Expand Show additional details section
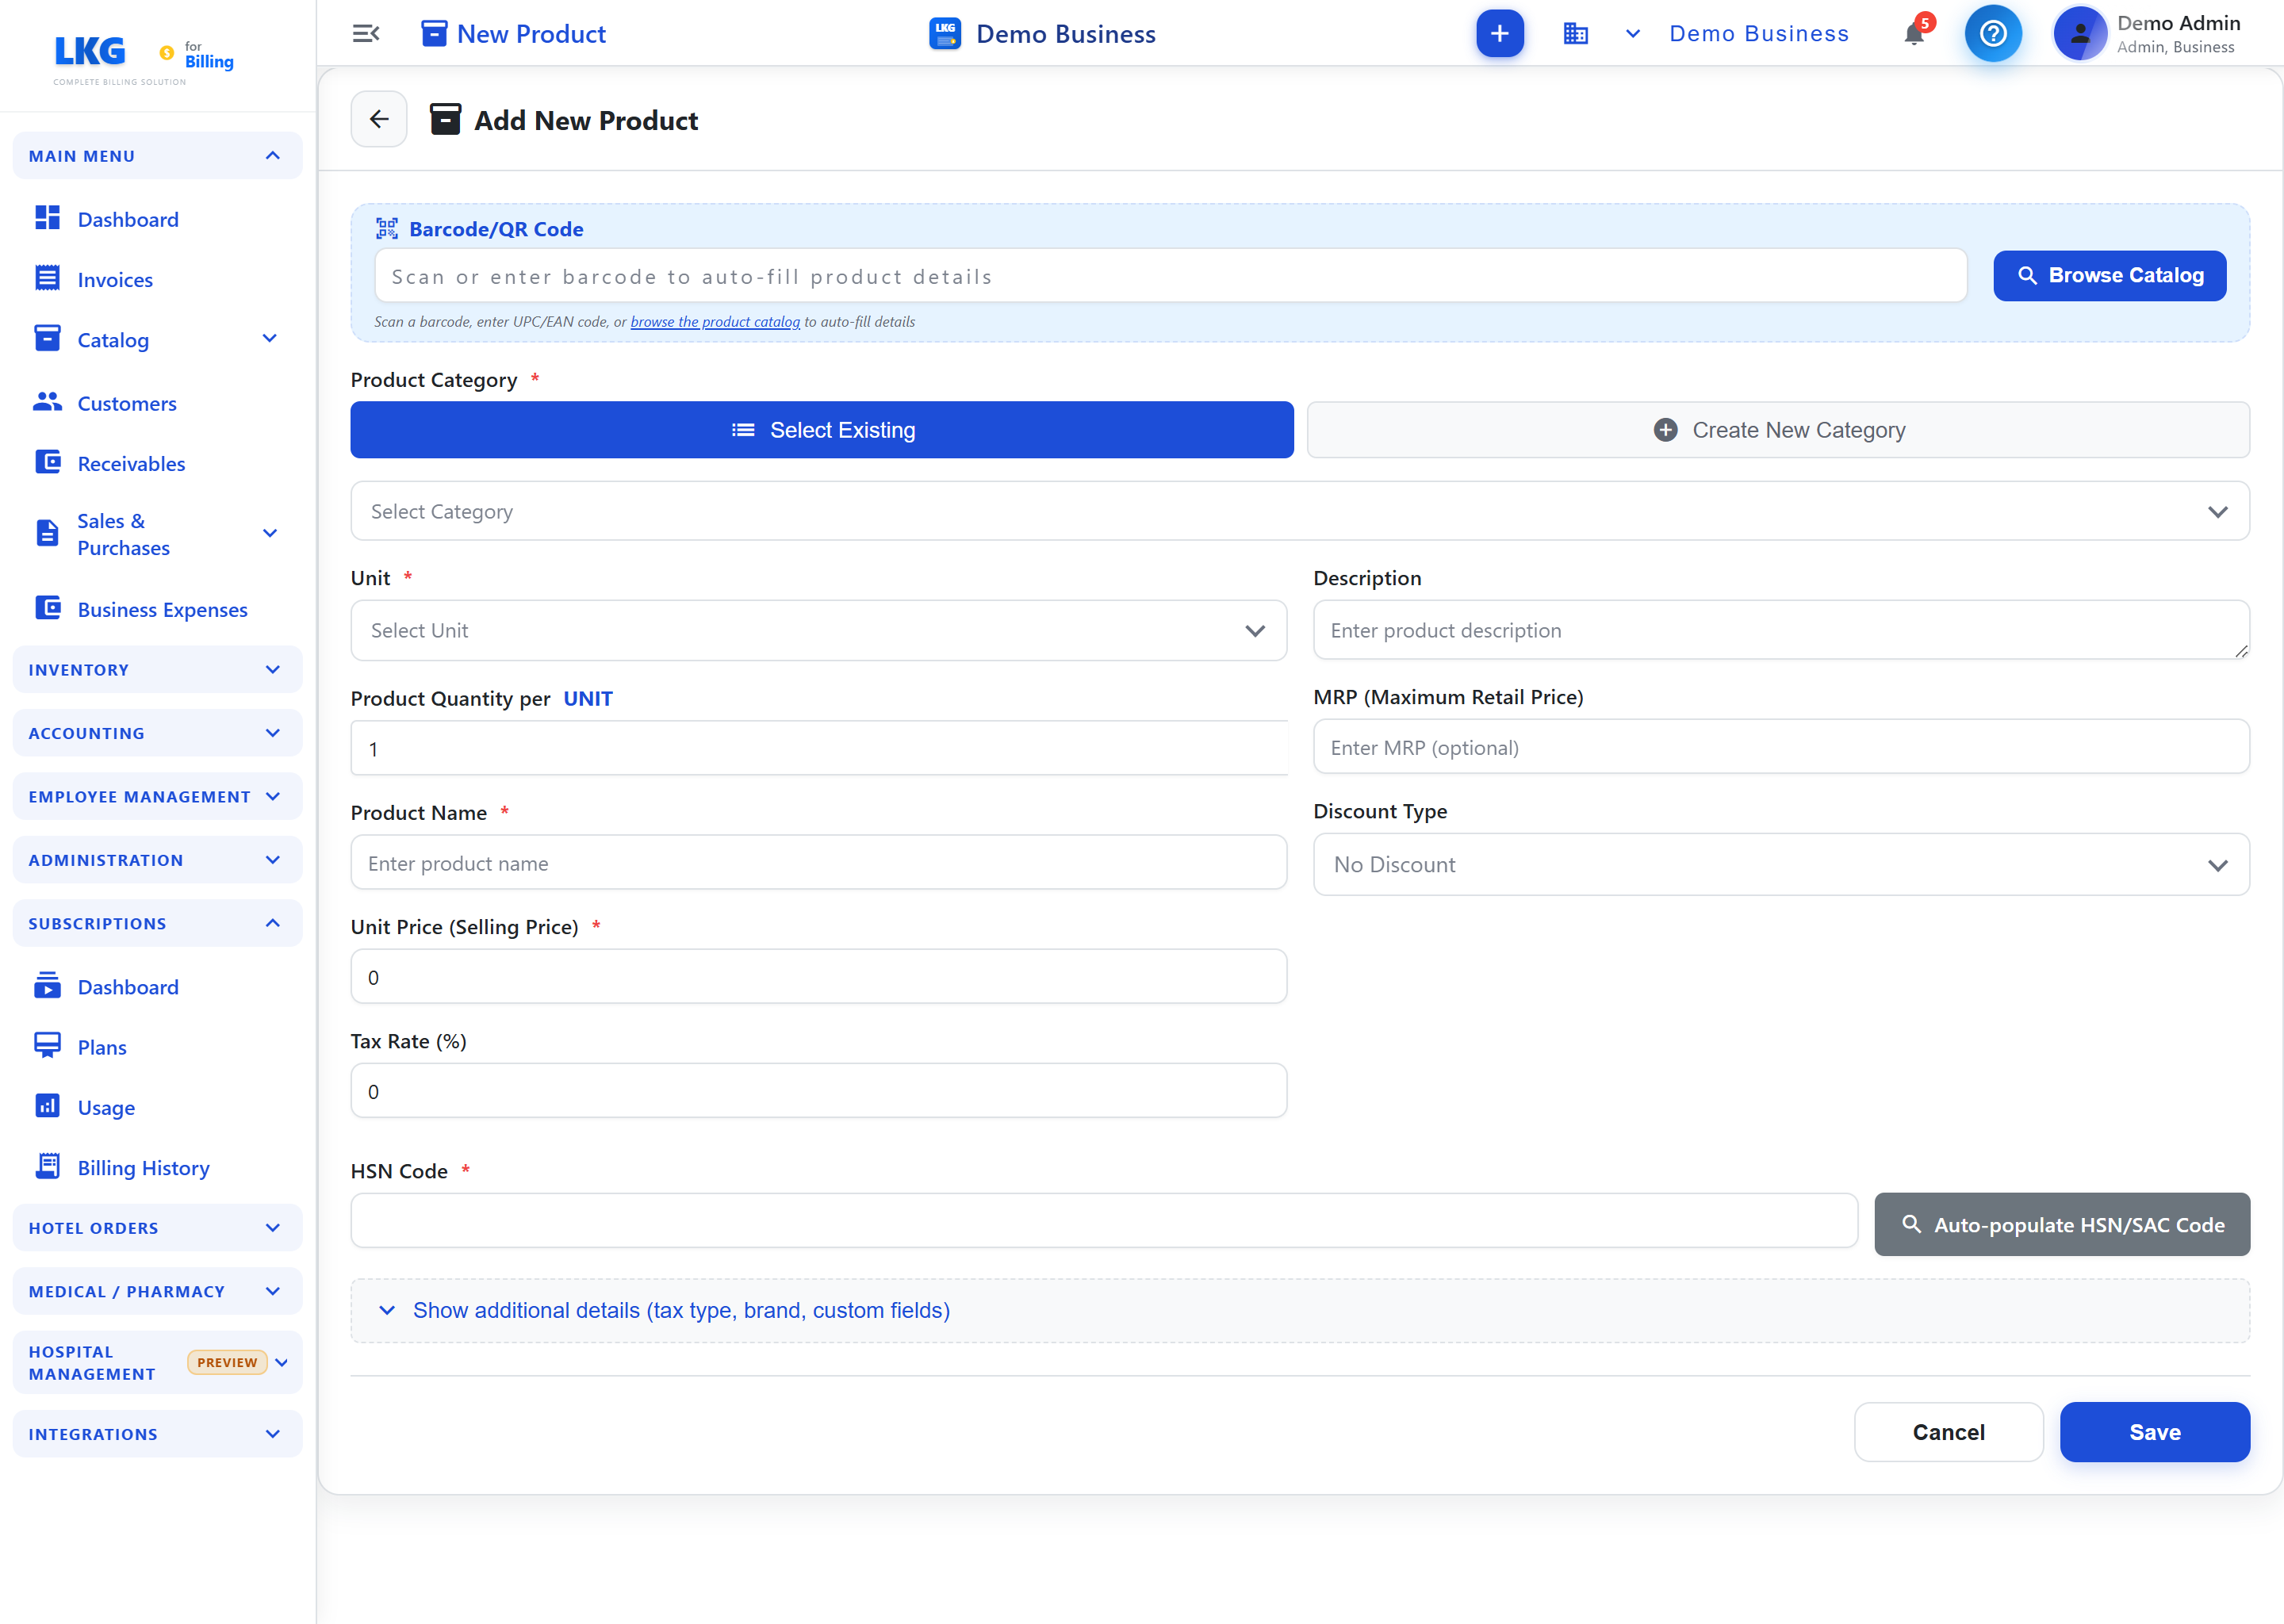The height and width of the screenshot is (1624, 2284). tap(1299, 1311)
